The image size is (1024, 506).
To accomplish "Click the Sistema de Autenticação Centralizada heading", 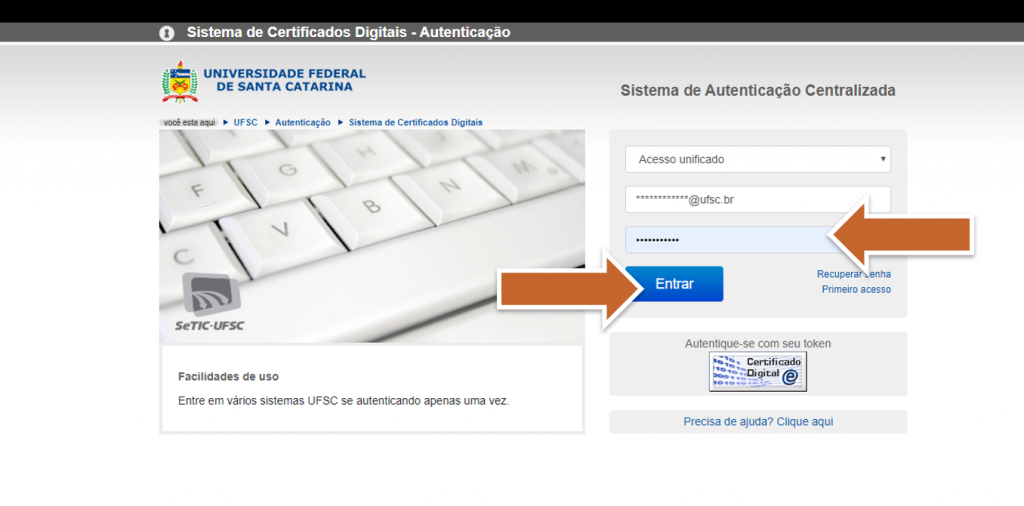I will (x=758, y=91).
